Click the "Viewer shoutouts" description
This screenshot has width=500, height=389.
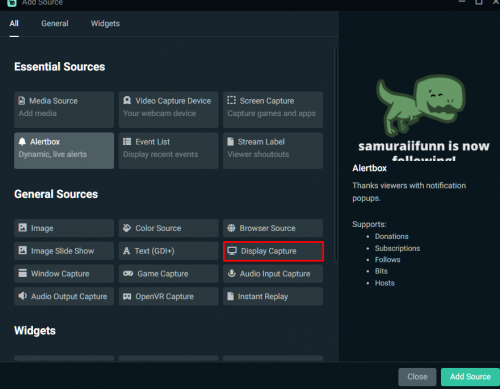coord(258,154)
